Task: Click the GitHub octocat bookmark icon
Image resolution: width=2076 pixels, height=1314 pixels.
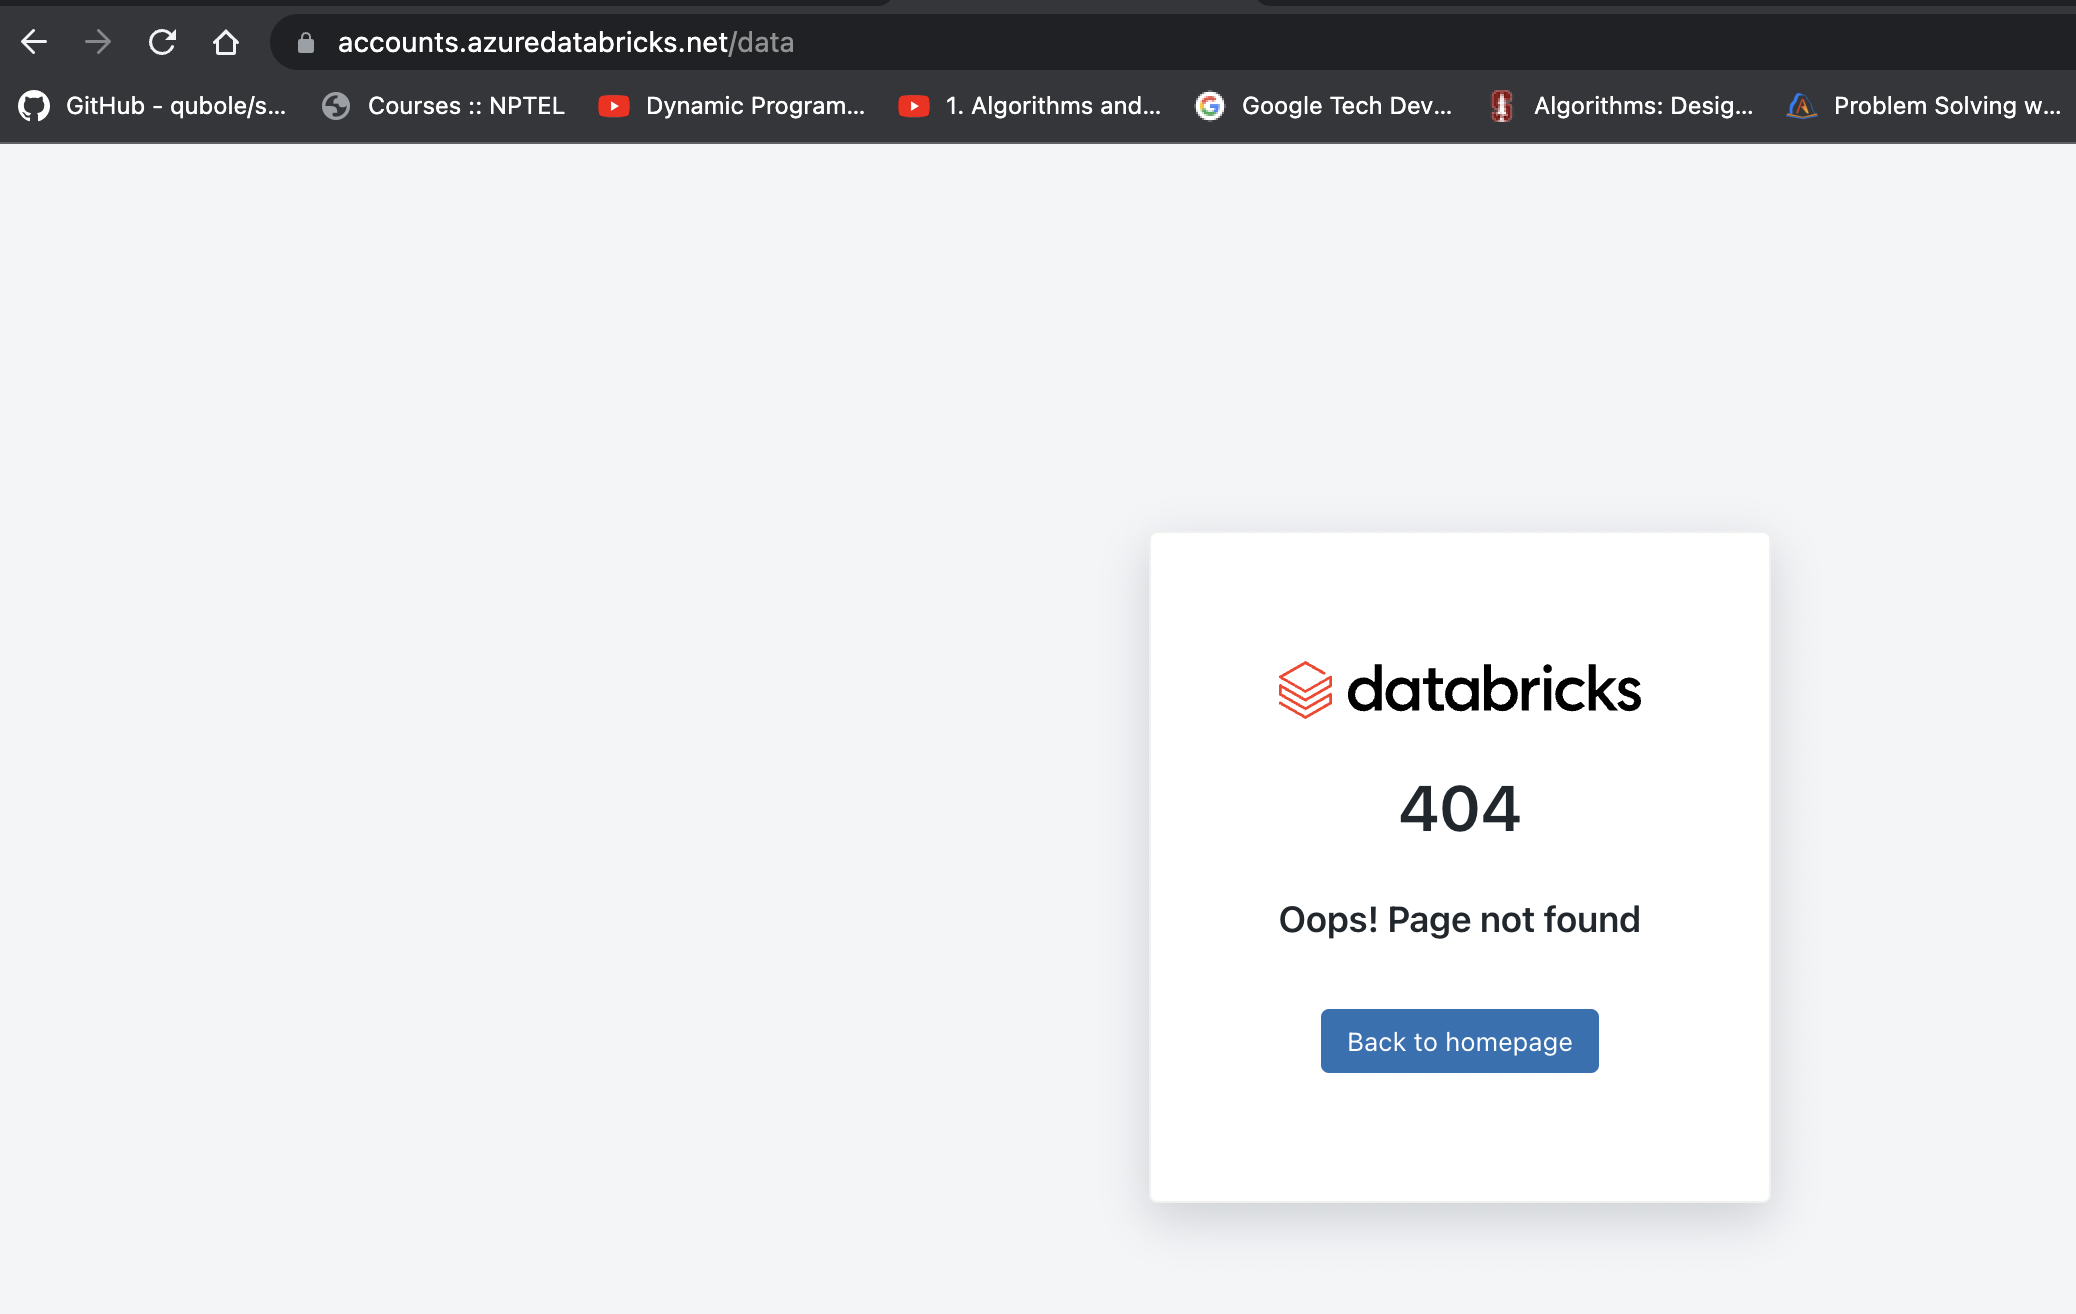Action: coord(34,106)
